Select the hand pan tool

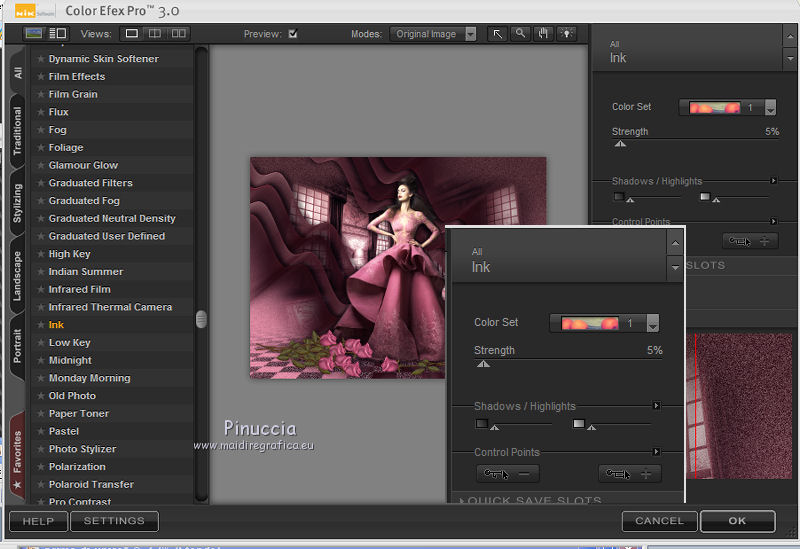point(543,34)
